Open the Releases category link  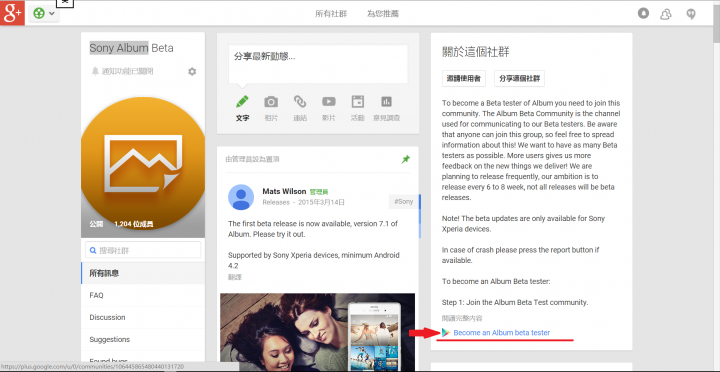pos(276,202)
